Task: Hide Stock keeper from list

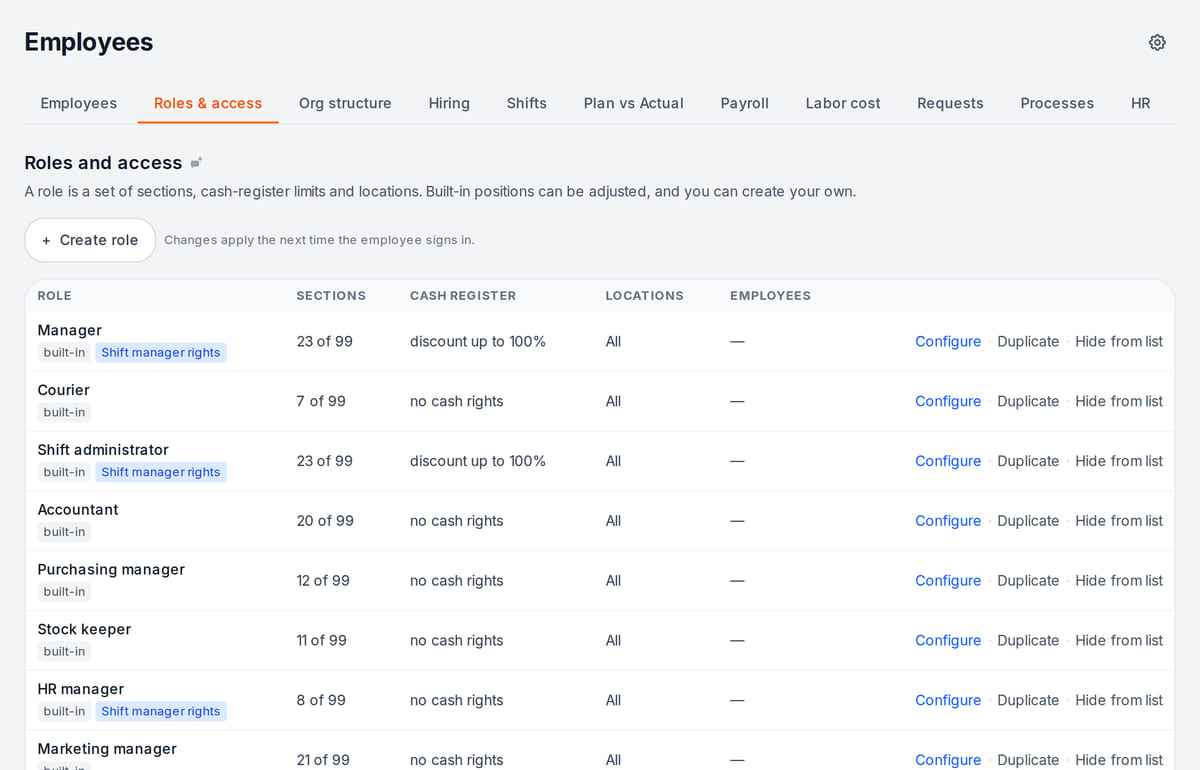Action: pos(1119,641)
